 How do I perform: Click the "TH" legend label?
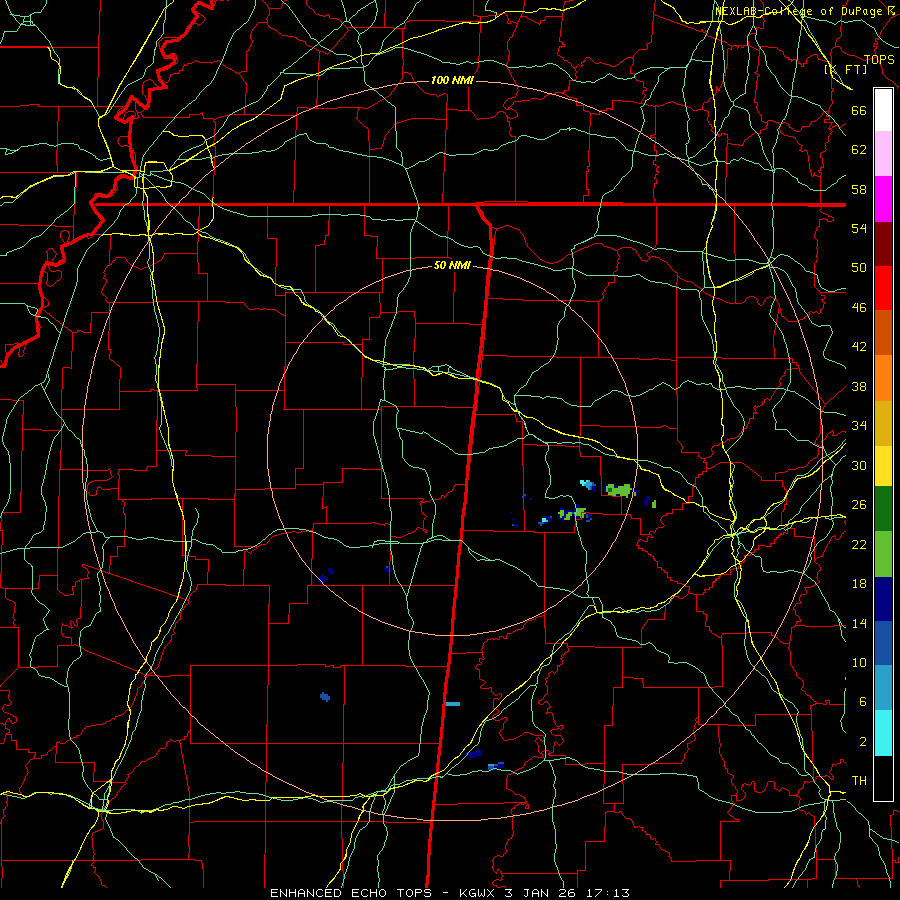[x=859, y=781]
